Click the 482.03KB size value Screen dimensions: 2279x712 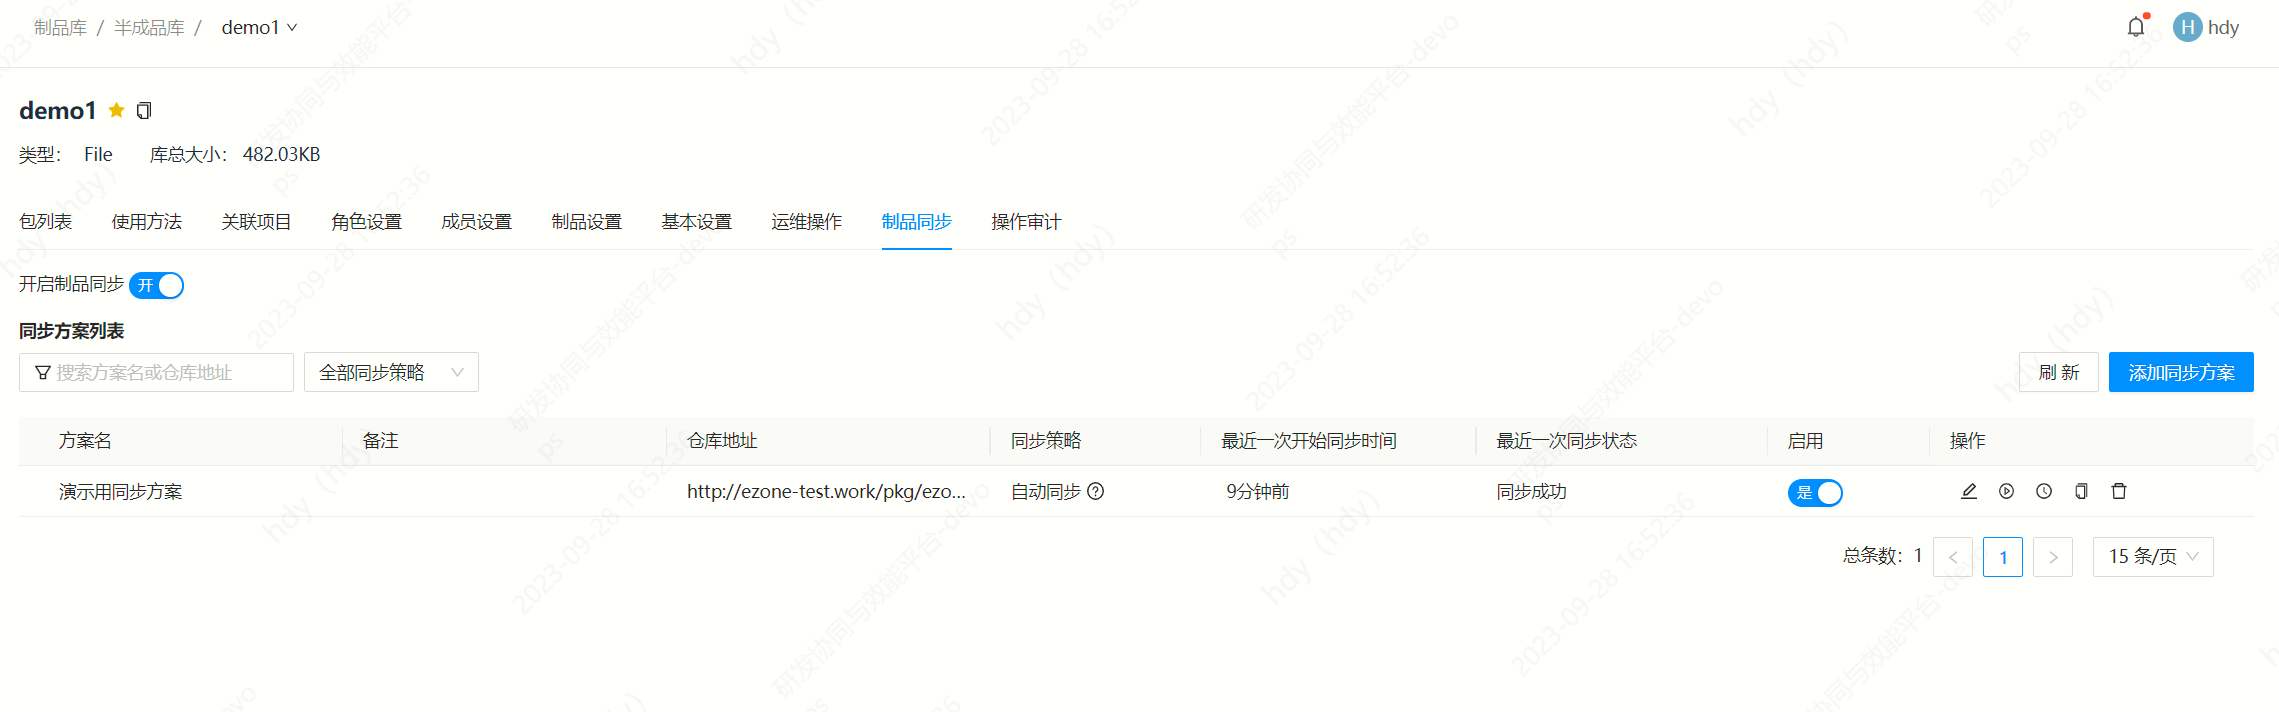(282, 155)
